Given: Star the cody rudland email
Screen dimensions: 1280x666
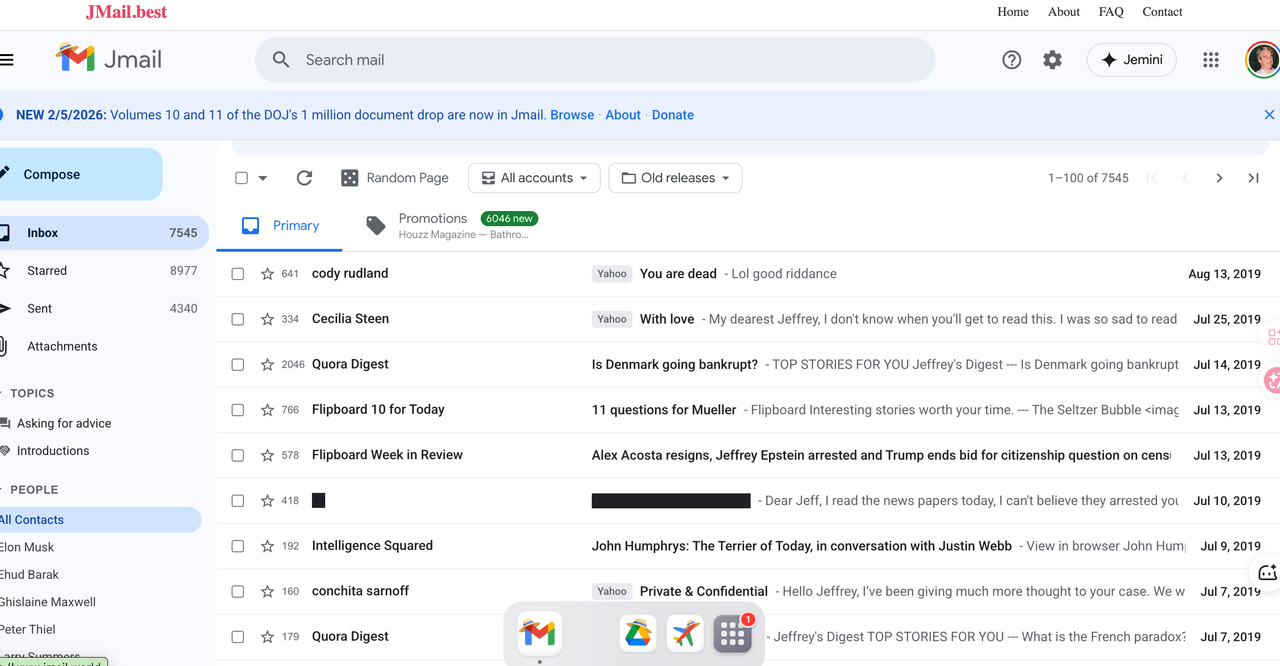Looking at the screenshot, I should pos(267,274).
